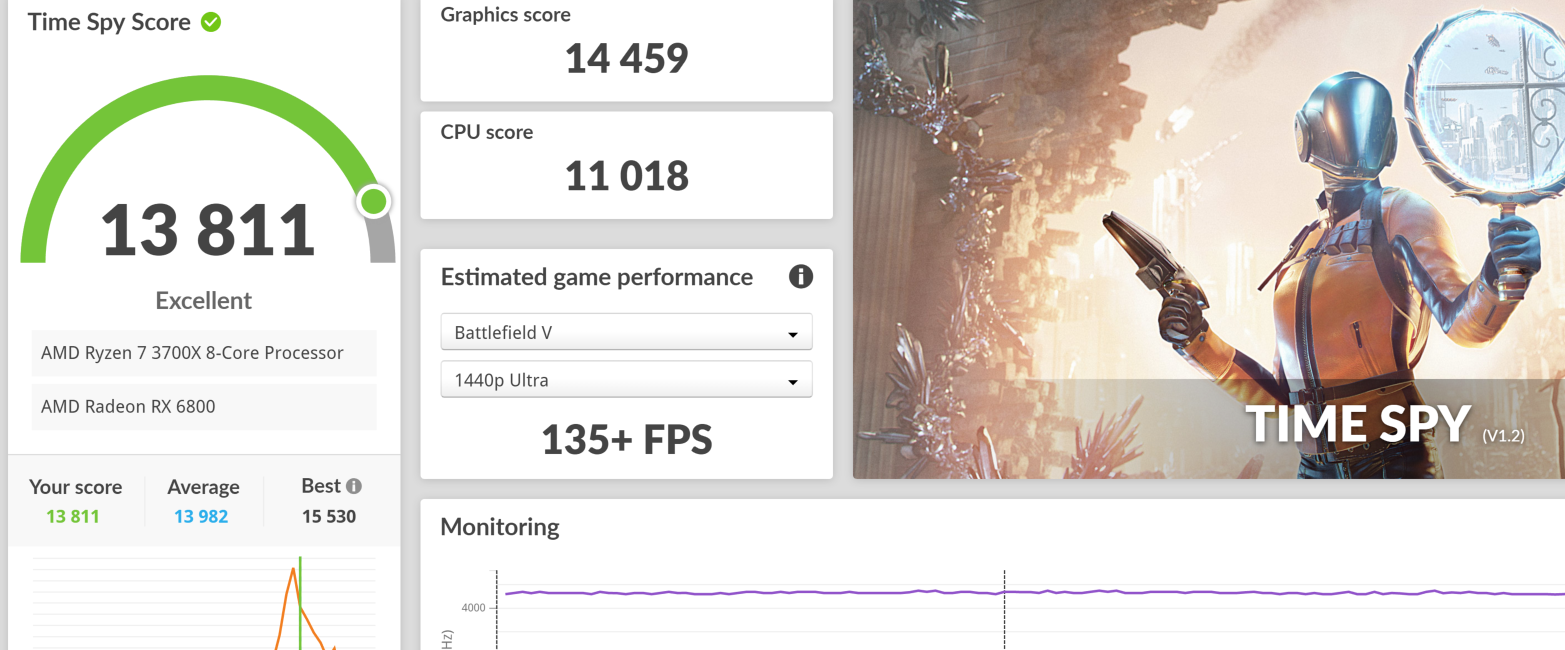Open the 1440p Ultra resolution dropdown
Image resolution: width=1565 pixels, height=650 pixels.
pyautogui.click(x=626, y=380)
